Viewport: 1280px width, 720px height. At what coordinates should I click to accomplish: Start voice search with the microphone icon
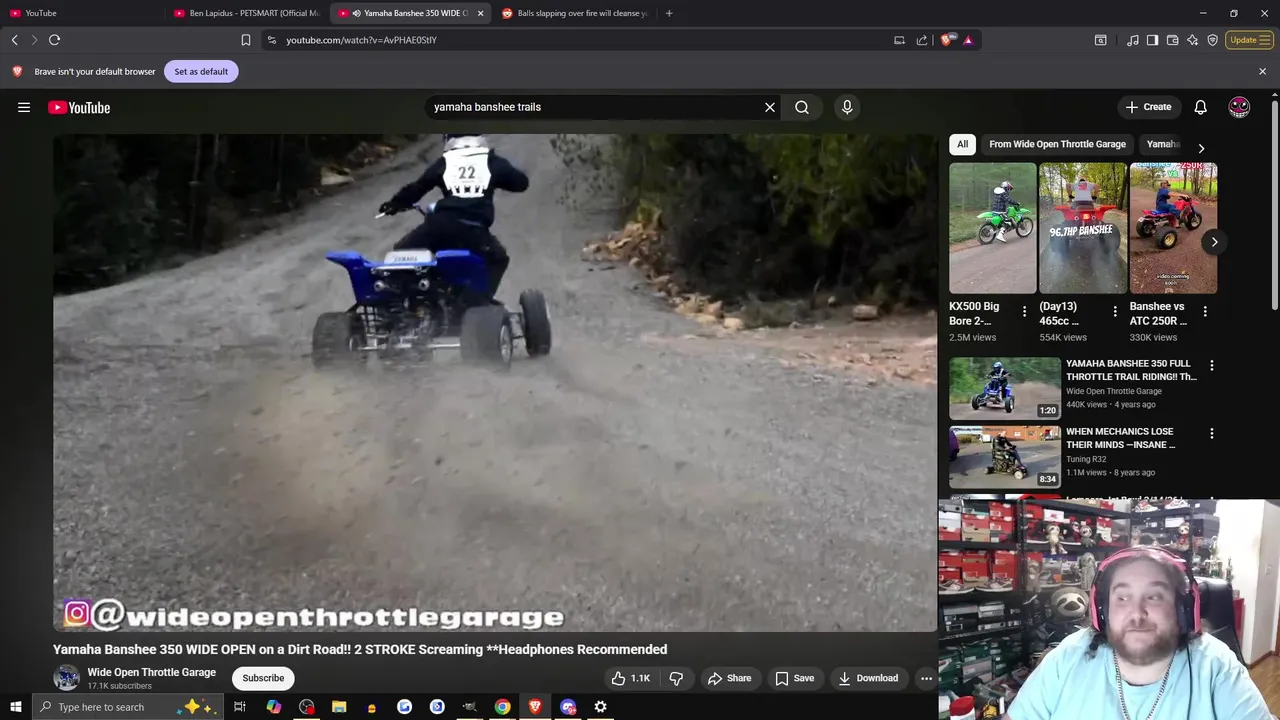tap(847, 107)
